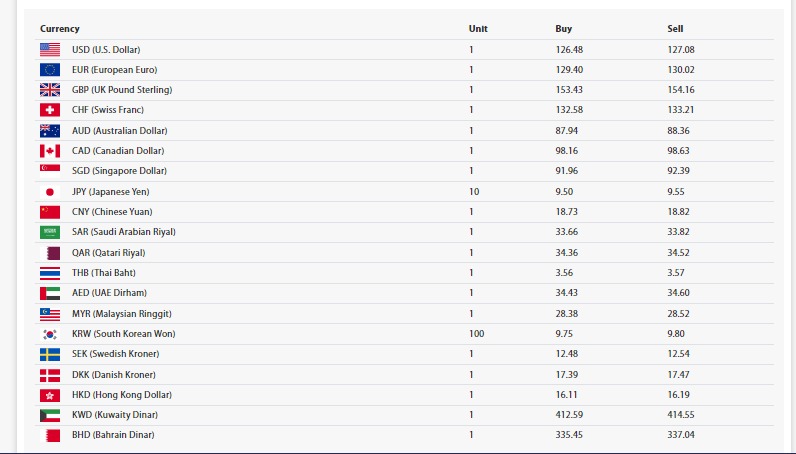
Task: Click the European Union flag icon
Action: [x=50, y=70]
